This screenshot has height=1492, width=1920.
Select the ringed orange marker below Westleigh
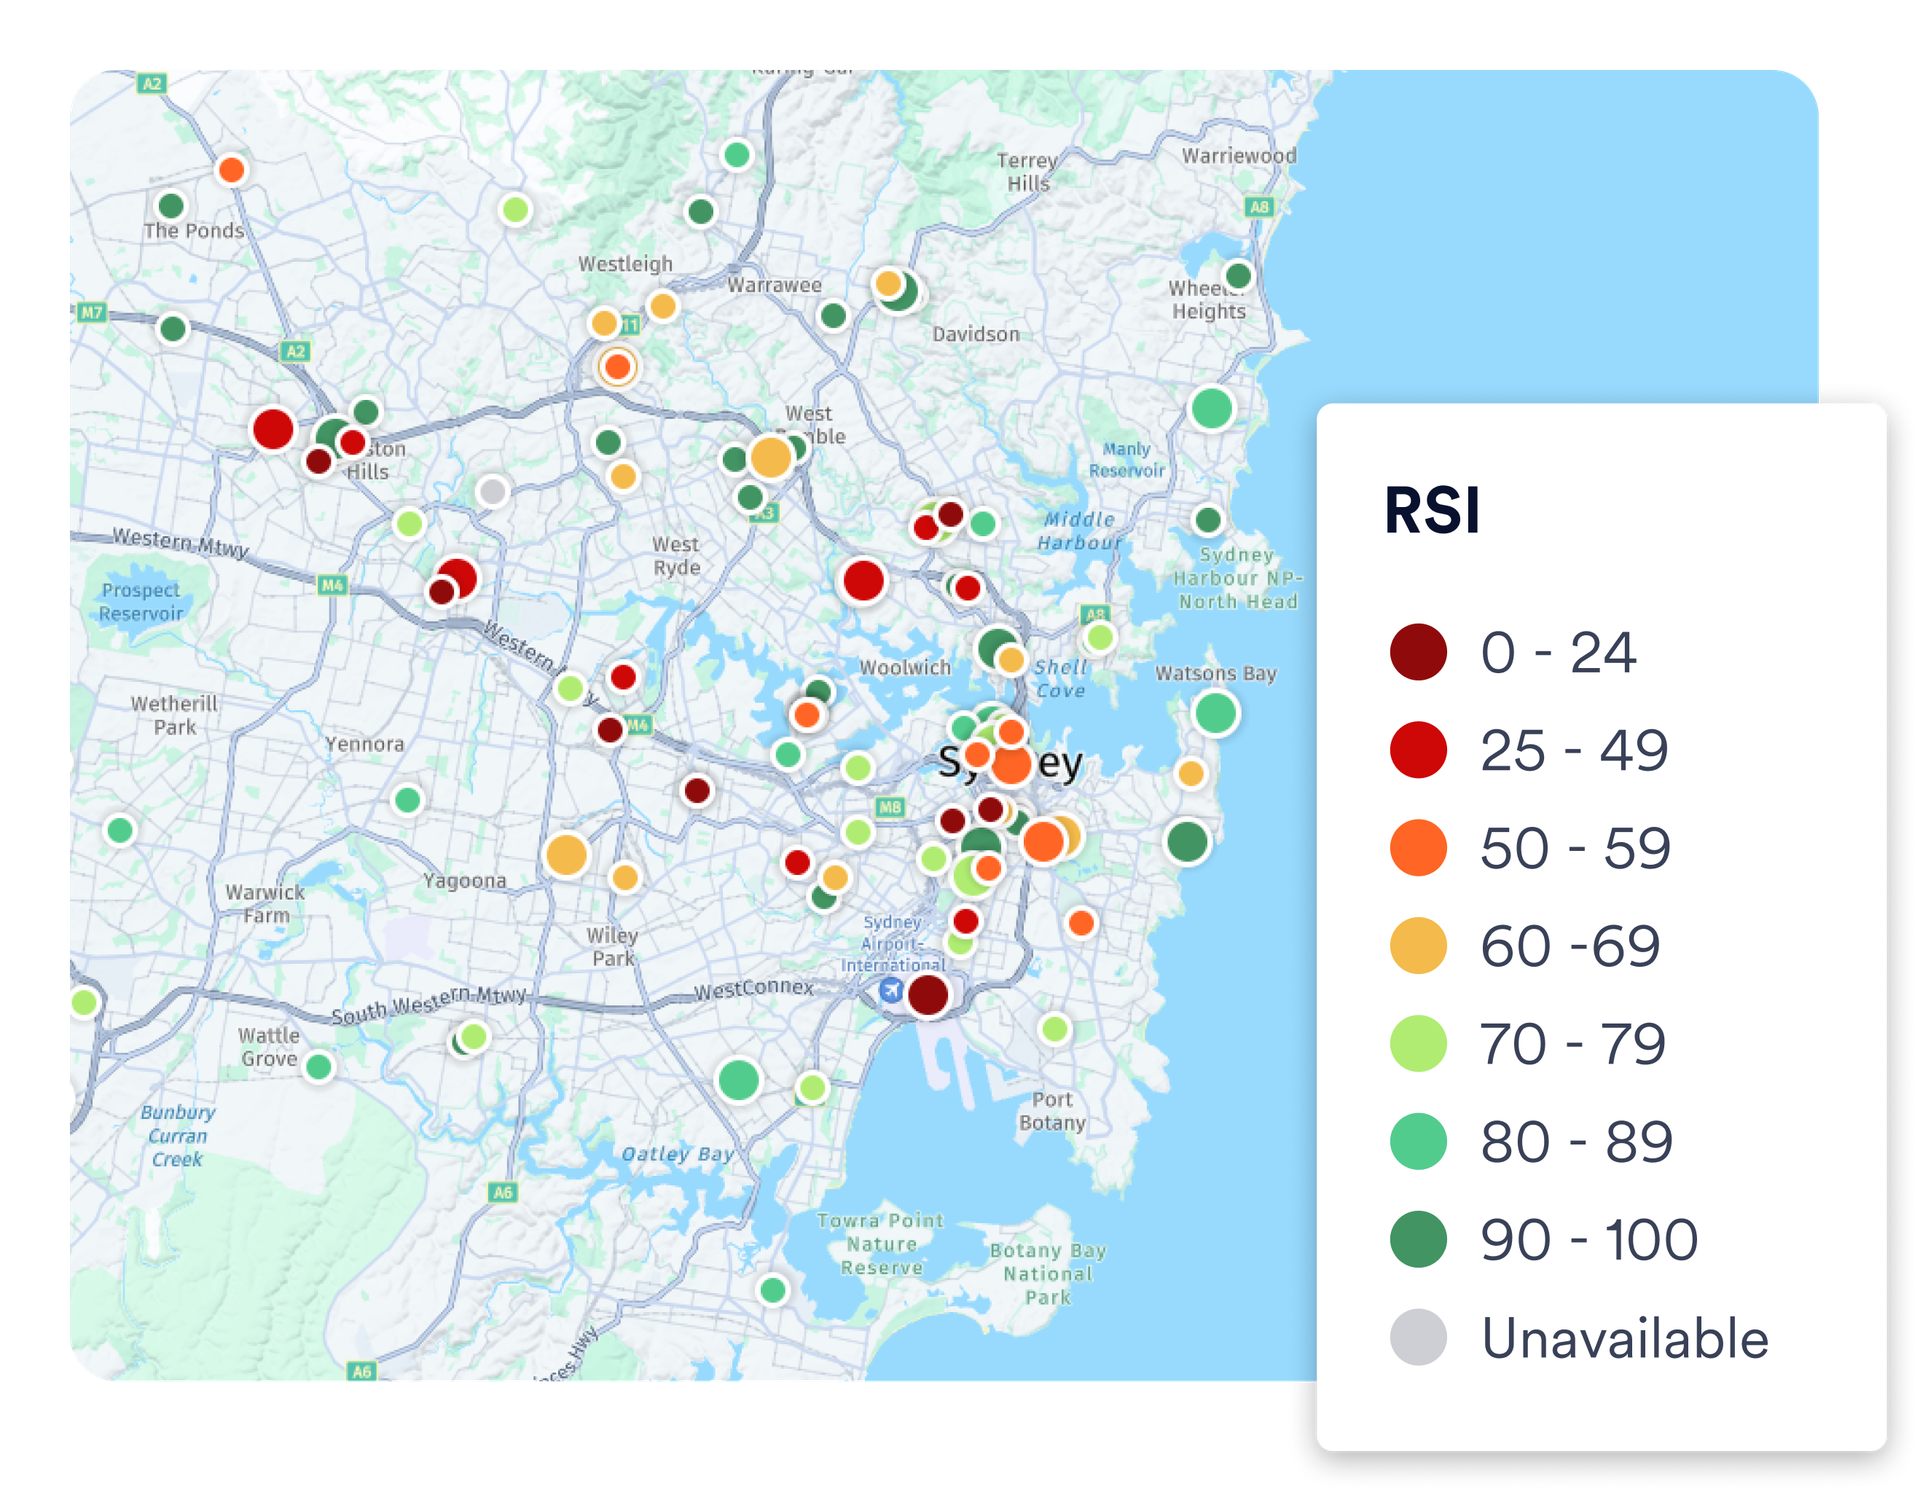[x=617, y=366]
